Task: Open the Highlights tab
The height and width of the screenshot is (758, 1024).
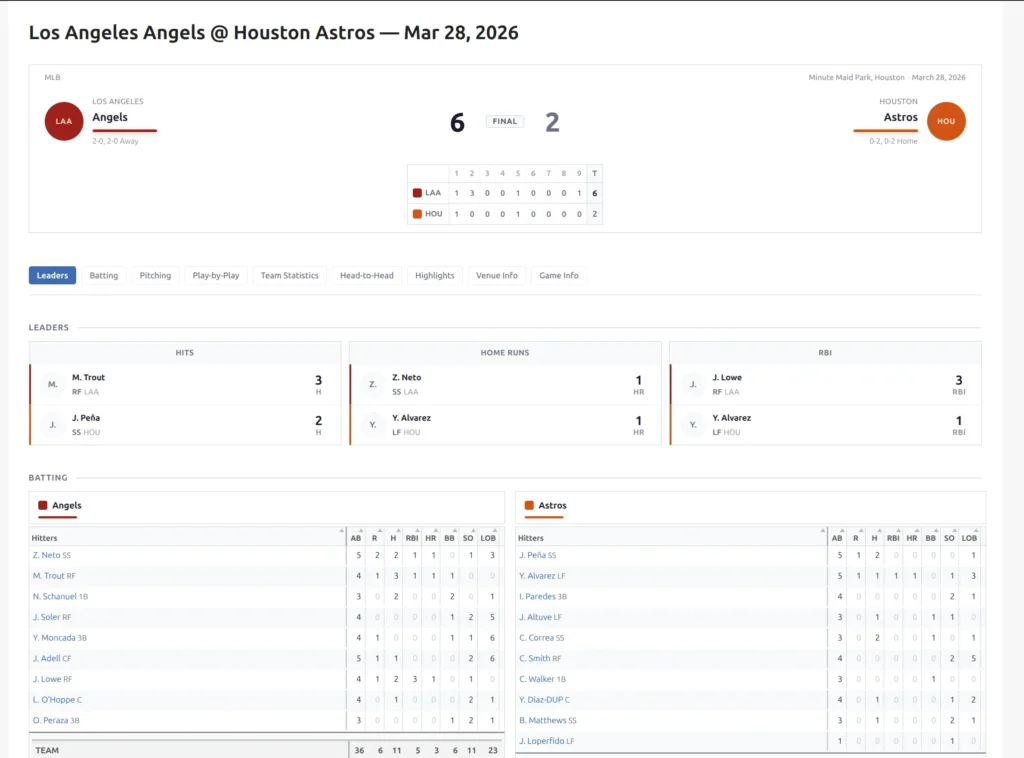Action: (435, 276)
